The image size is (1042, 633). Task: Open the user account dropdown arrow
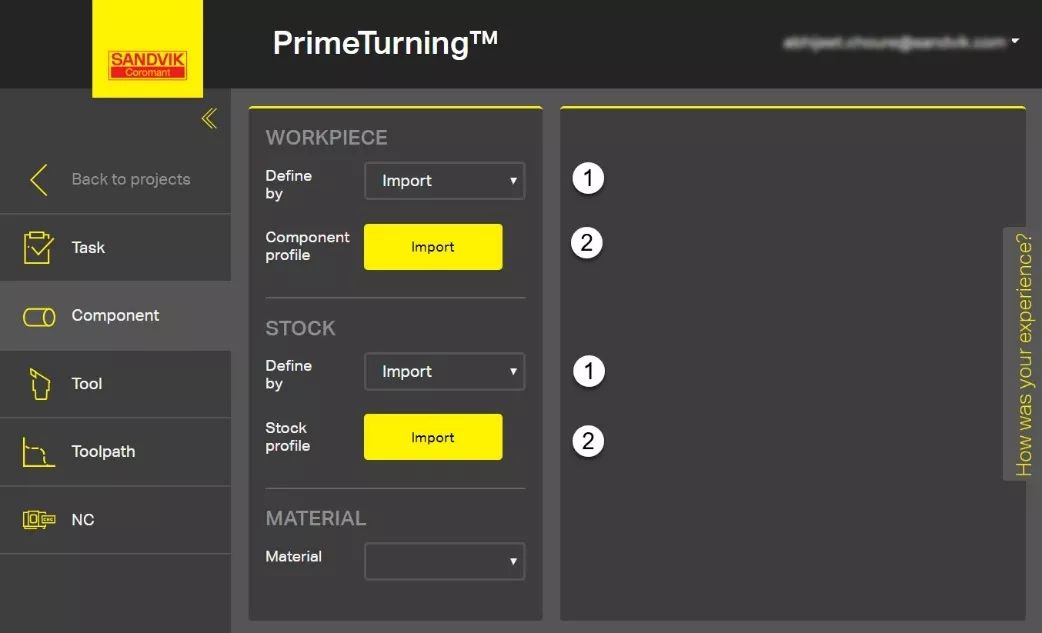click(x=1015, y=41)
